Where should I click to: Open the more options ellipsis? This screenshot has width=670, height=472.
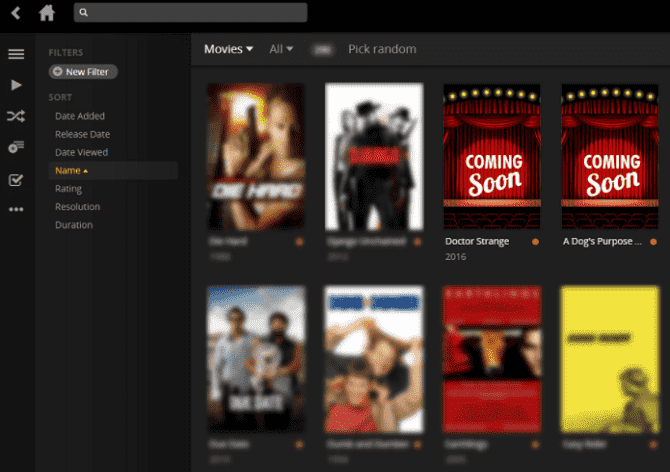[16, 209]
